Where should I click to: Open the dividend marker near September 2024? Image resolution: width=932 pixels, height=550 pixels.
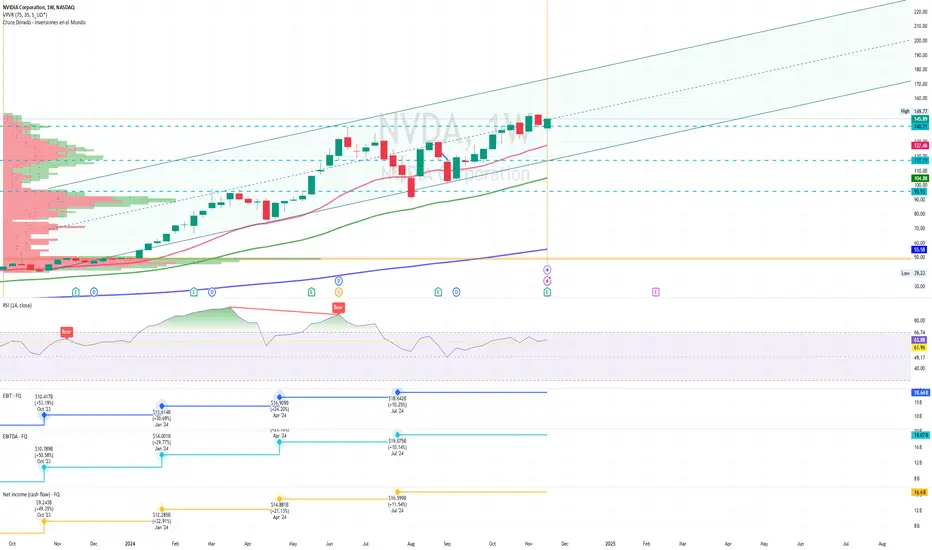point(456,292)
